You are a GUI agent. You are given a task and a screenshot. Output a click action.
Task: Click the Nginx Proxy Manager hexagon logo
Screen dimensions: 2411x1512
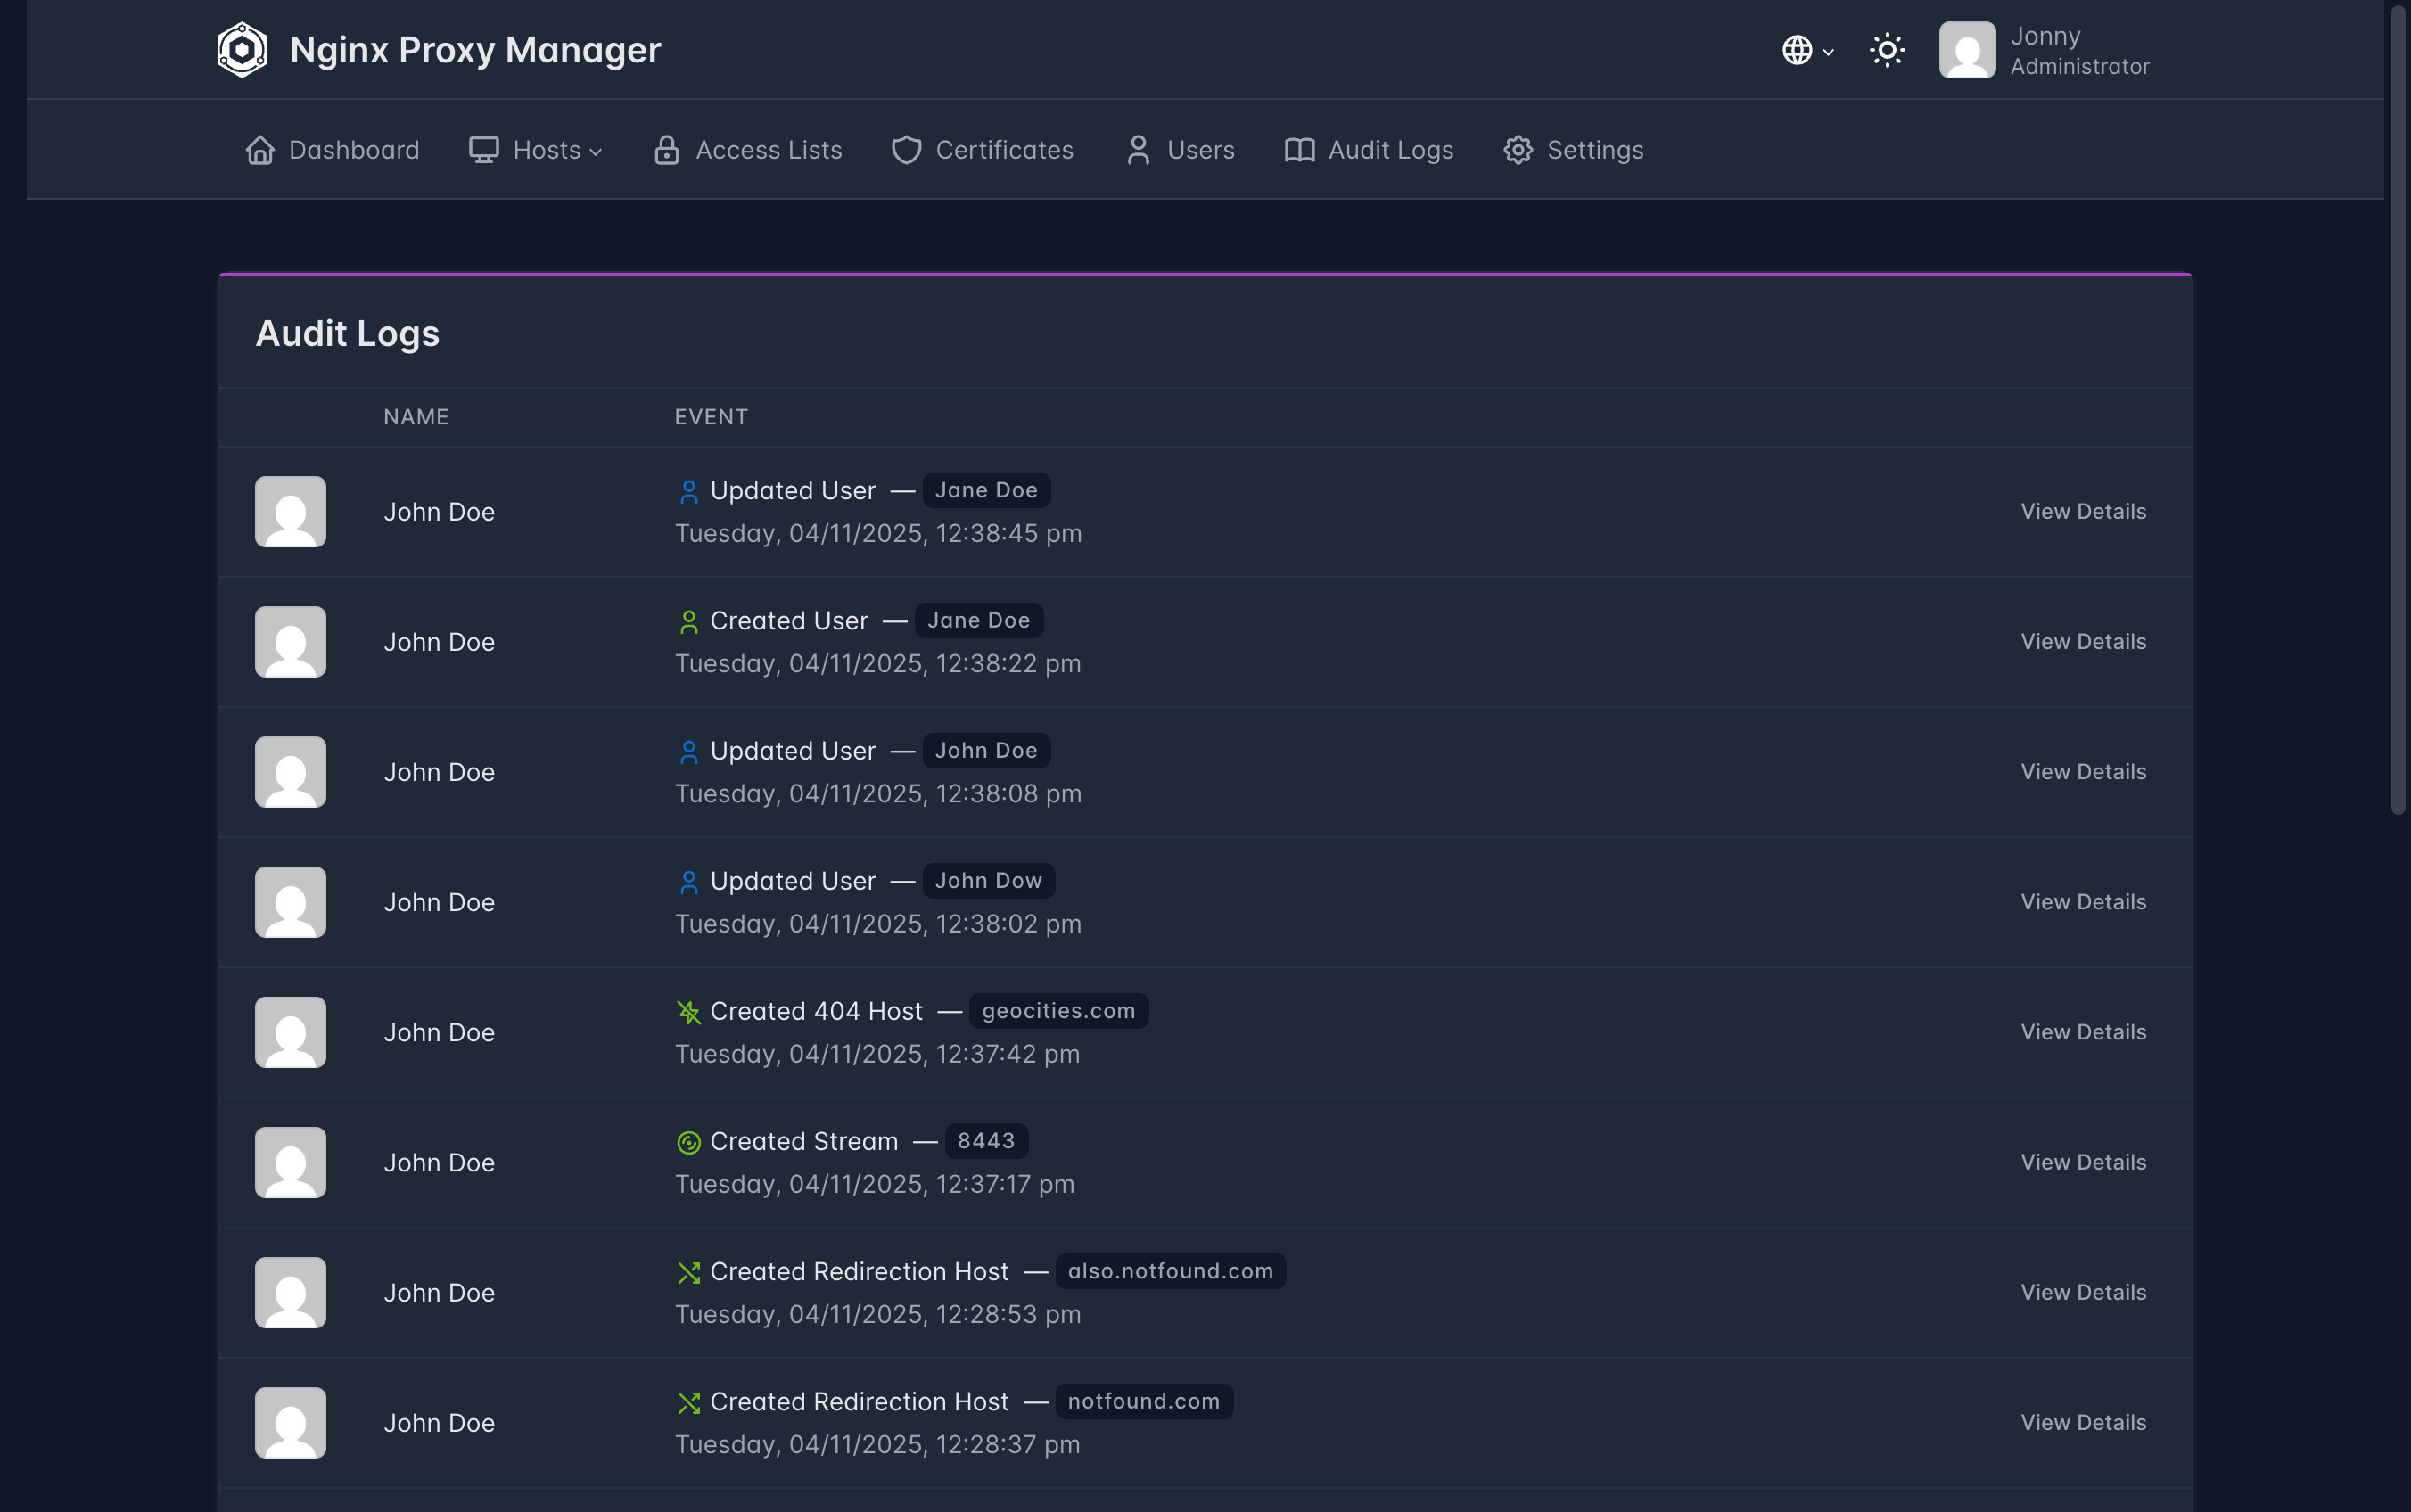click(x=242, y=50)
